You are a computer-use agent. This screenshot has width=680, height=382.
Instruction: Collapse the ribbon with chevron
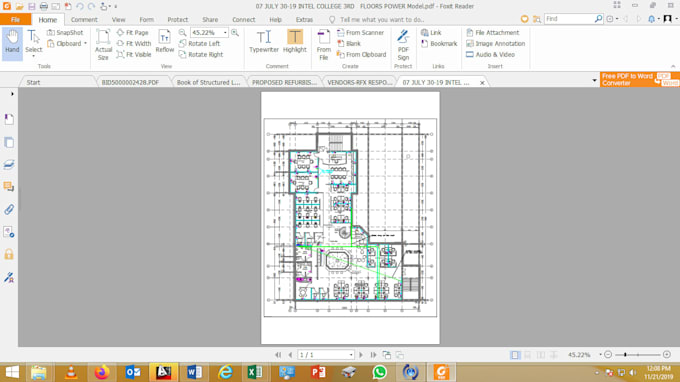[x=673, y=66]
